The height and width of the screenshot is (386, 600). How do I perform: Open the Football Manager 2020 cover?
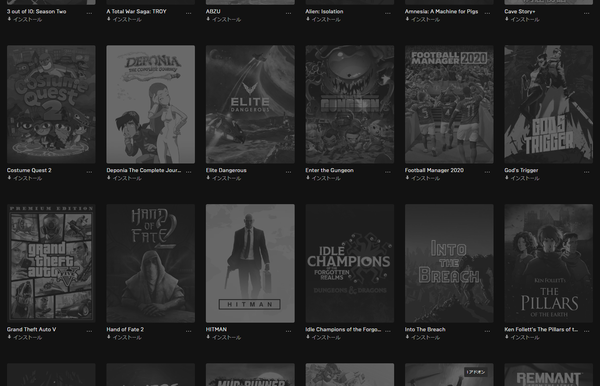tap(449, 104)
